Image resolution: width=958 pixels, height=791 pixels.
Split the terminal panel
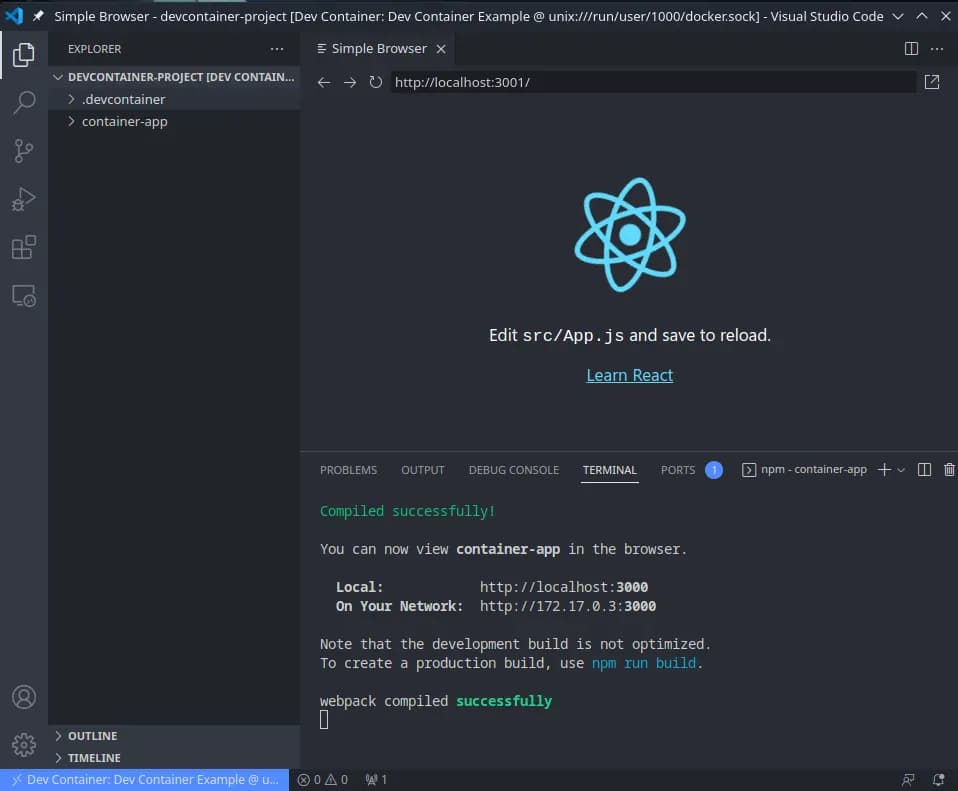tap(924, 469)
